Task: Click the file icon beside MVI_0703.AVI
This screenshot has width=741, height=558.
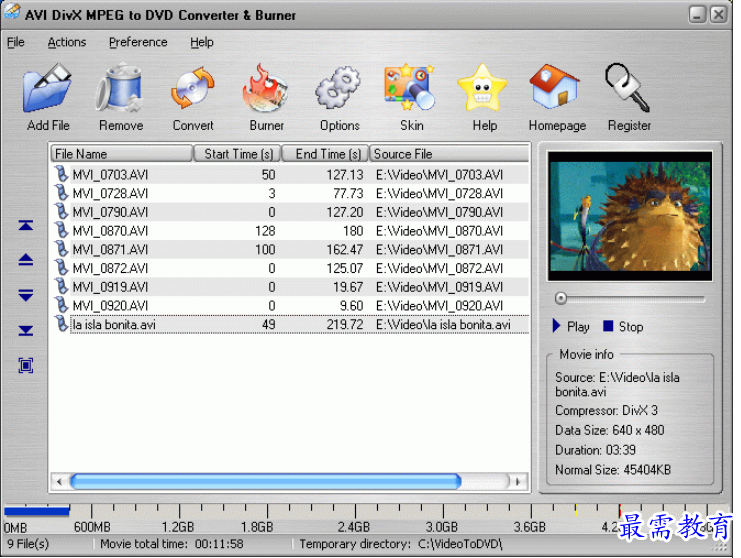Action: (61, 174)
